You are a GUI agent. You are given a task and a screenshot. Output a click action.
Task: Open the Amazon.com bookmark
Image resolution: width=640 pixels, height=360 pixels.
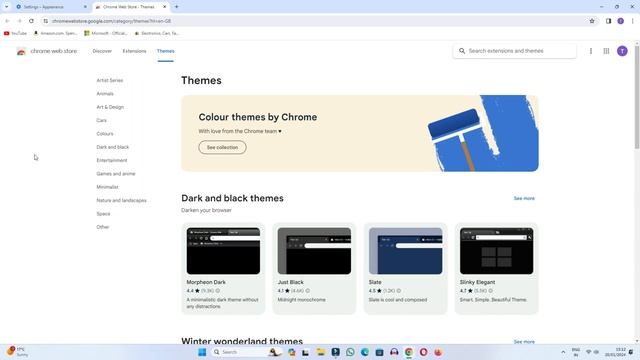coord(55,33)
